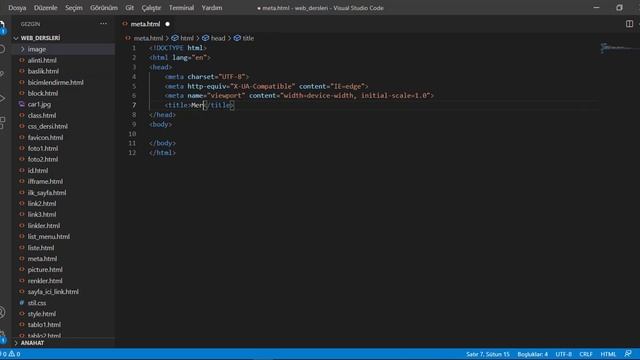
Task: Click HTML language mode status
Action: [x=608, y=354]
